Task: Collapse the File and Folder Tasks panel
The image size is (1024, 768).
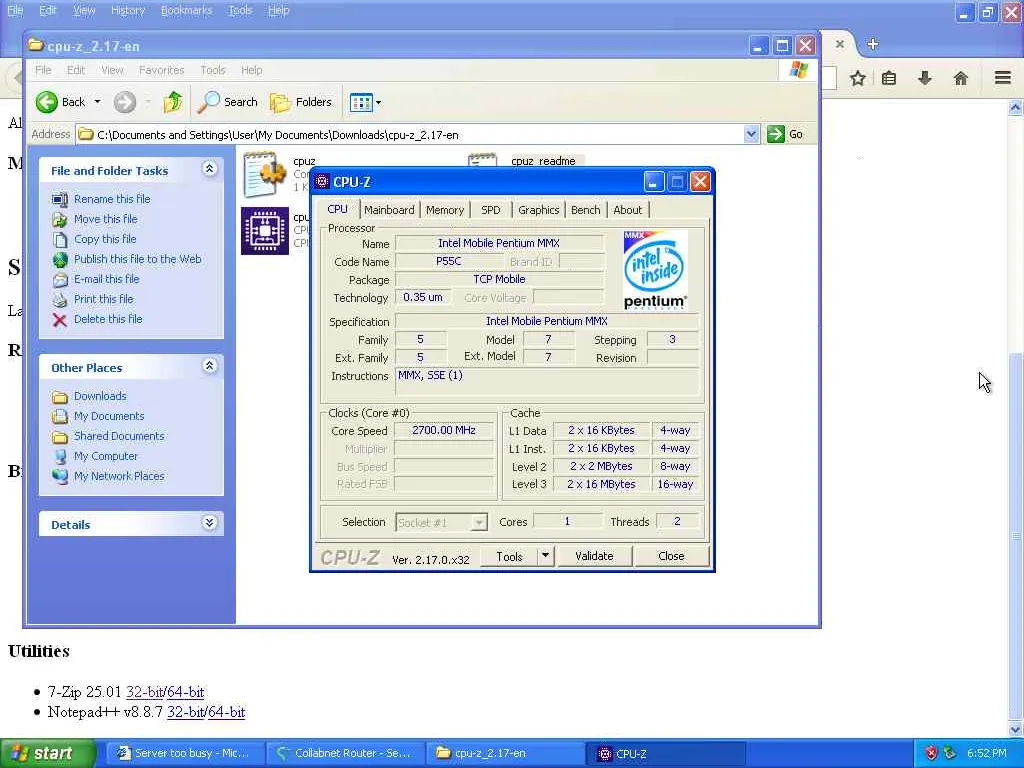Action: 209,169
